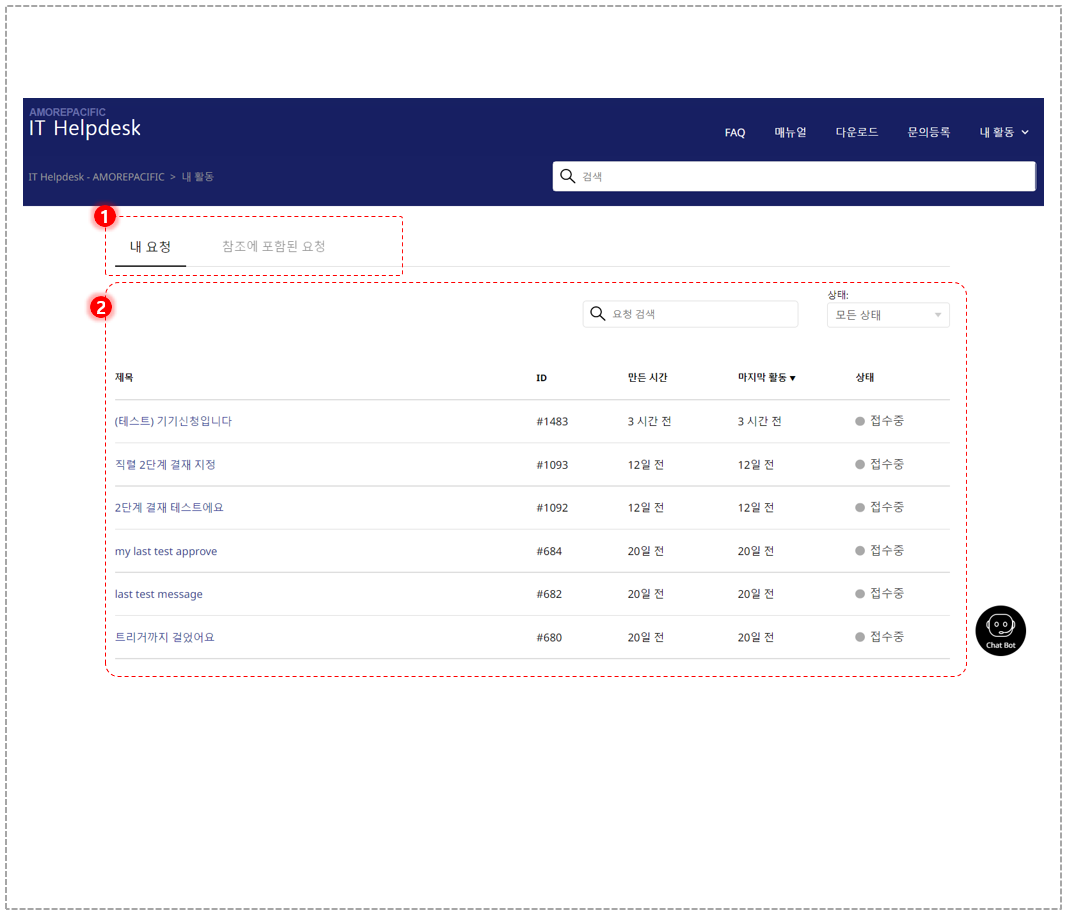This screenshot has width=1068, height=915.
Task: Click the 모든 상태 dropdown arrow
Action: click(938, 315)
